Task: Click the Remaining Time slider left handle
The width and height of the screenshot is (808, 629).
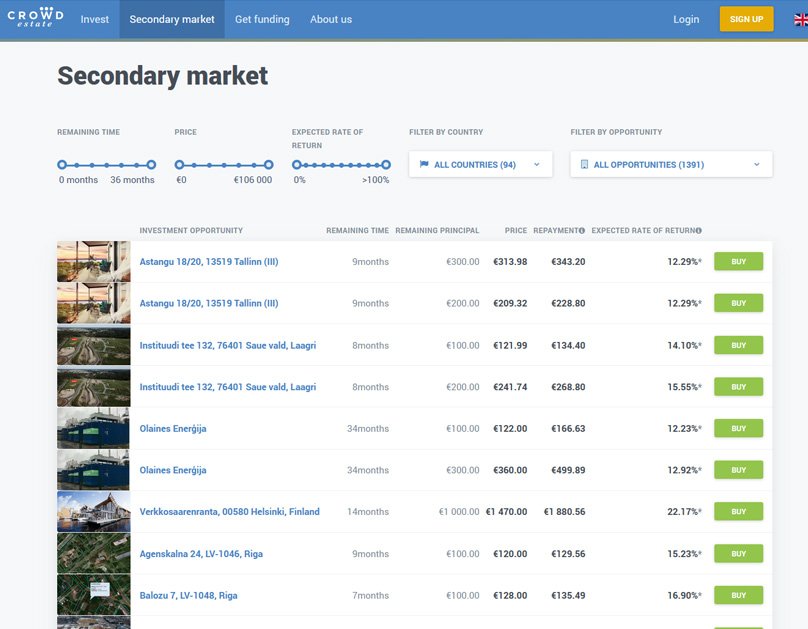Action: pyautogui.click(x=62, y=165)
